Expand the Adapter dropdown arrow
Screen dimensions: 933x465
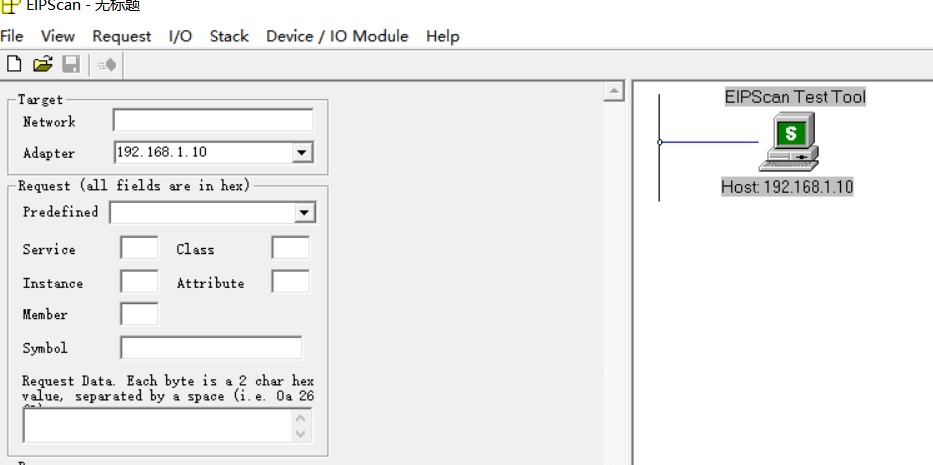(x=302, y=152)
